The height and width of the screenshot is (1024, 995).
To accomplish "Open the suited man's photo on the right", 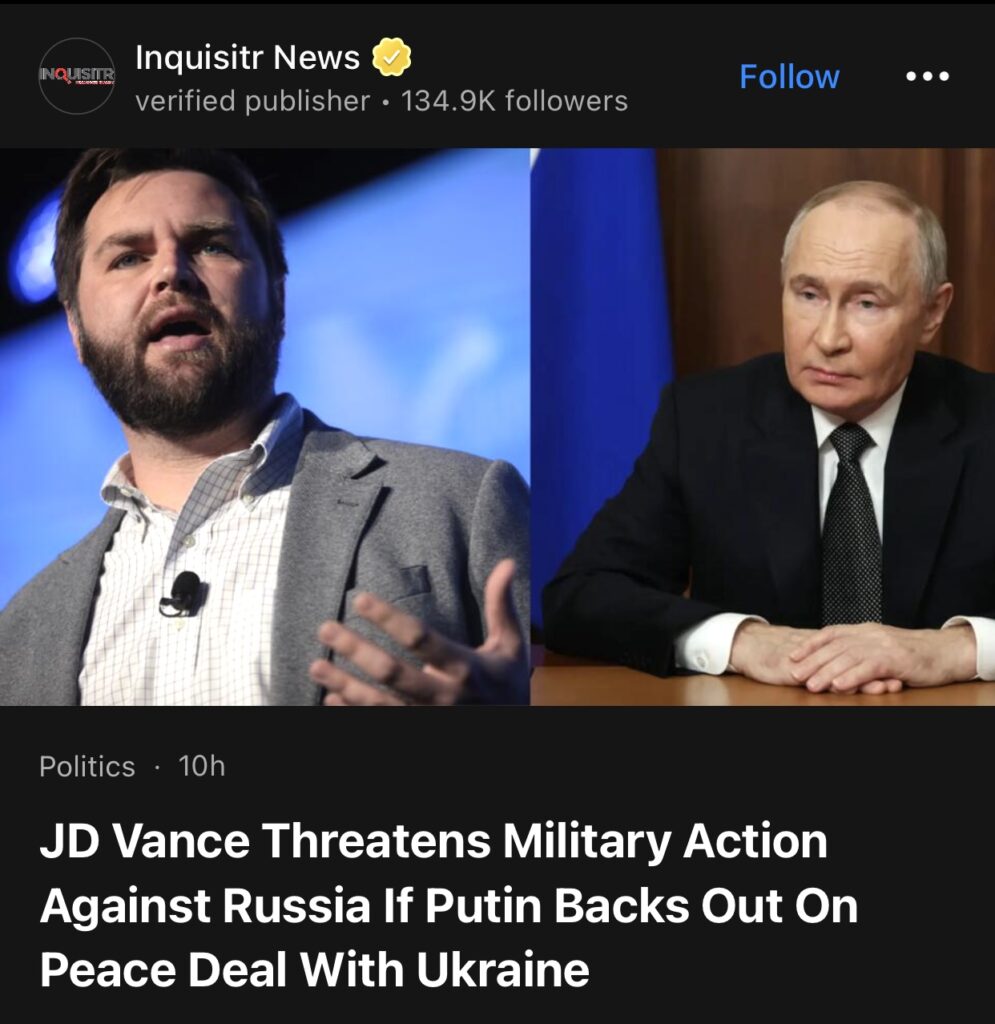I will 763,426.
